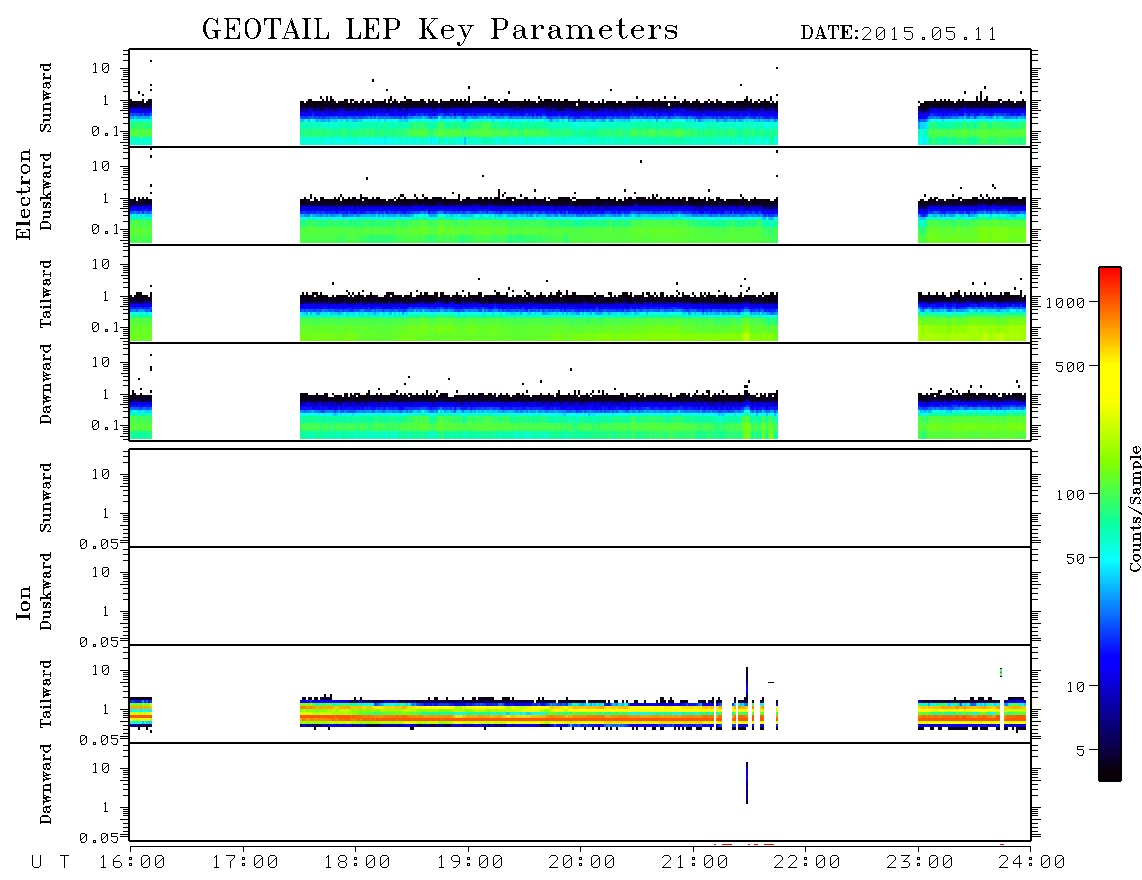Select the Ion Dawnward panel label
The width and height of the screenshot is (1142, 880).
point(46,784)
